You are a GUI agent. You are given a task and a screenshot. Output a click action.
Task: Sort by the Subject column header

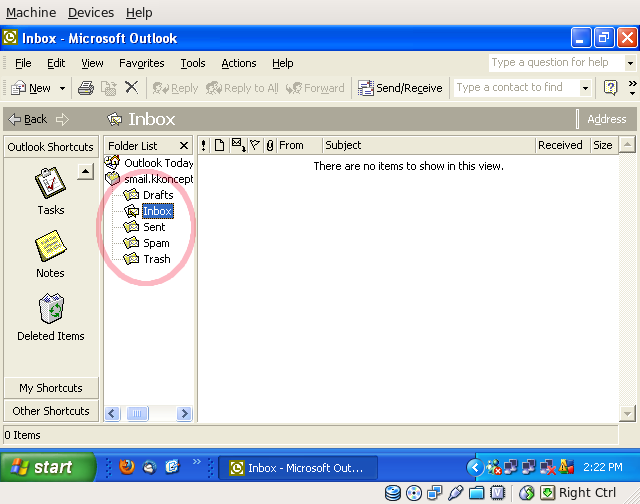click(x=429, y=145)
